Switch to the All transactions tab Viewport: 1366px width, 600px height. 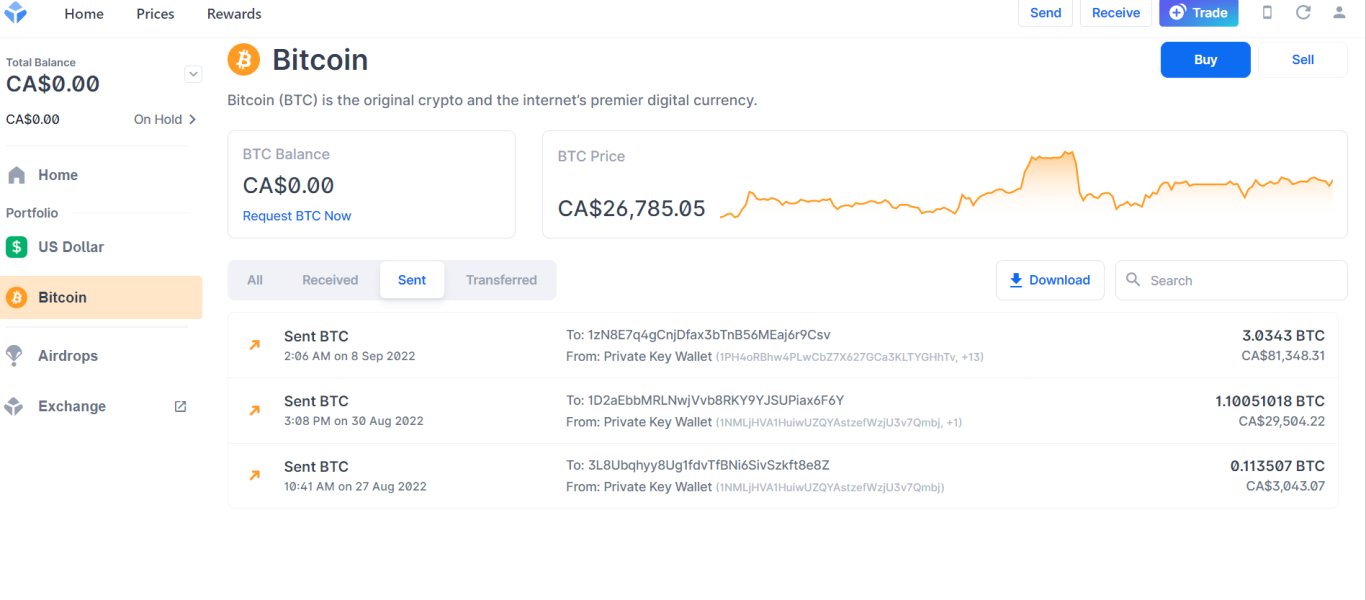pyautogui.click(x=255, y=280)
